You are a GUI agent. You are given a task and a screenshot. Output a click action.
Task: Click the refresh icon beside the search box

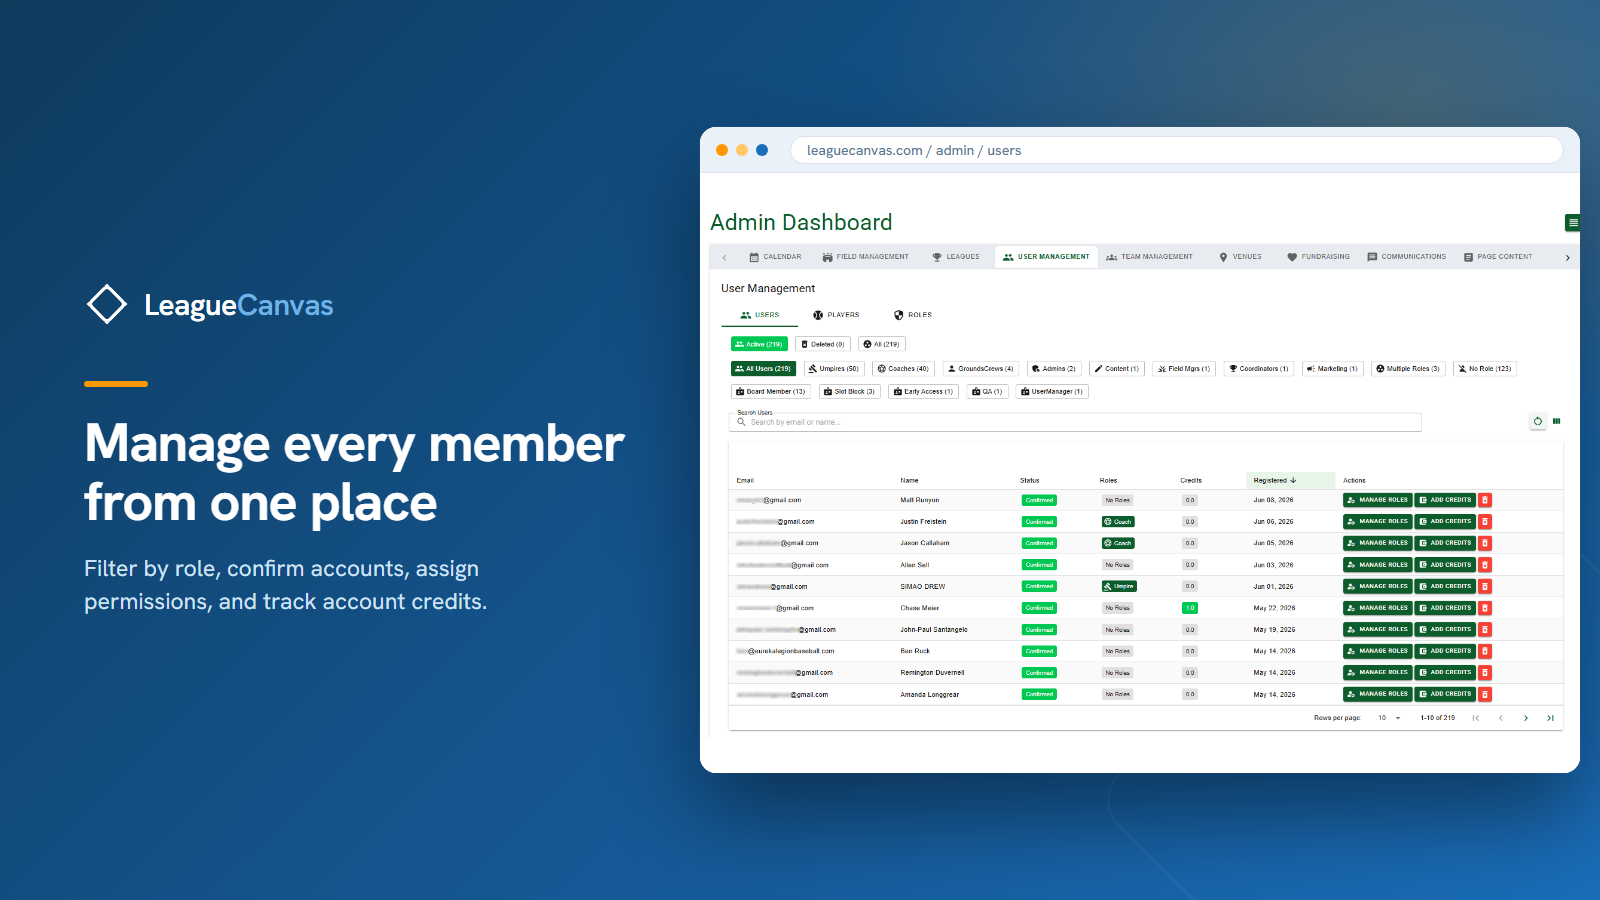tap(1538, 421)
